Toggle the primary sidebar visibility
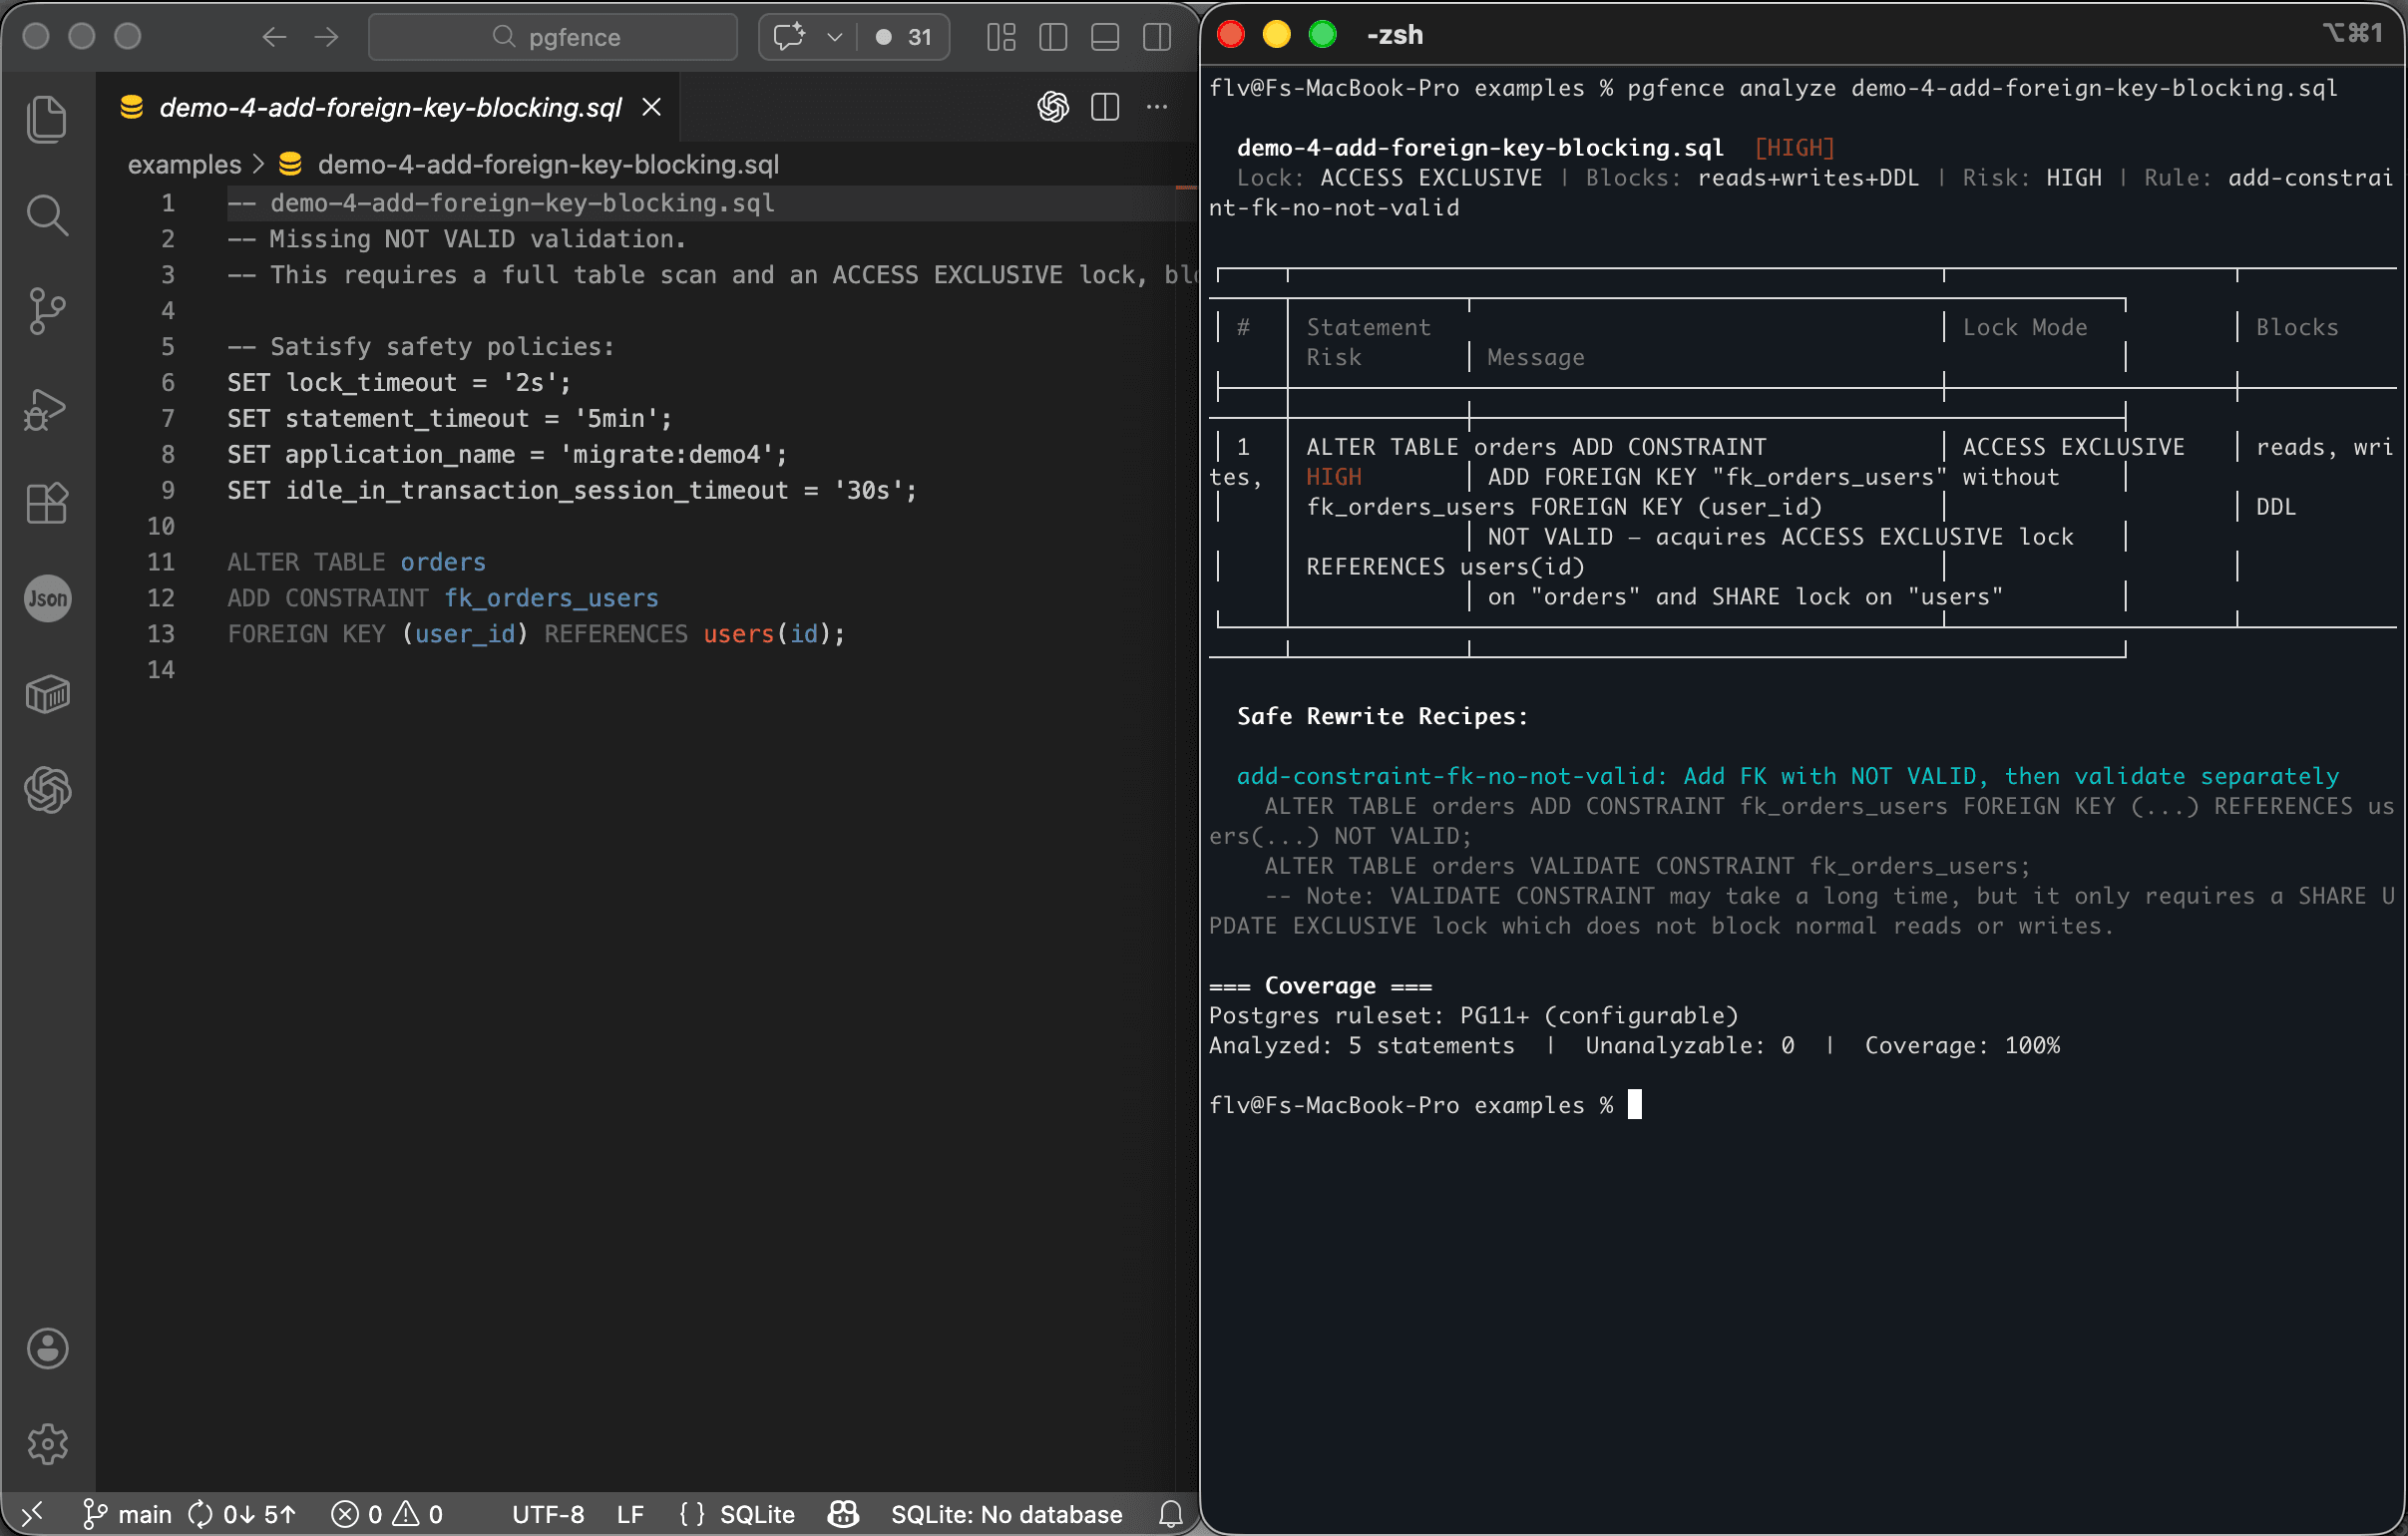 (x=1053, y=37)
